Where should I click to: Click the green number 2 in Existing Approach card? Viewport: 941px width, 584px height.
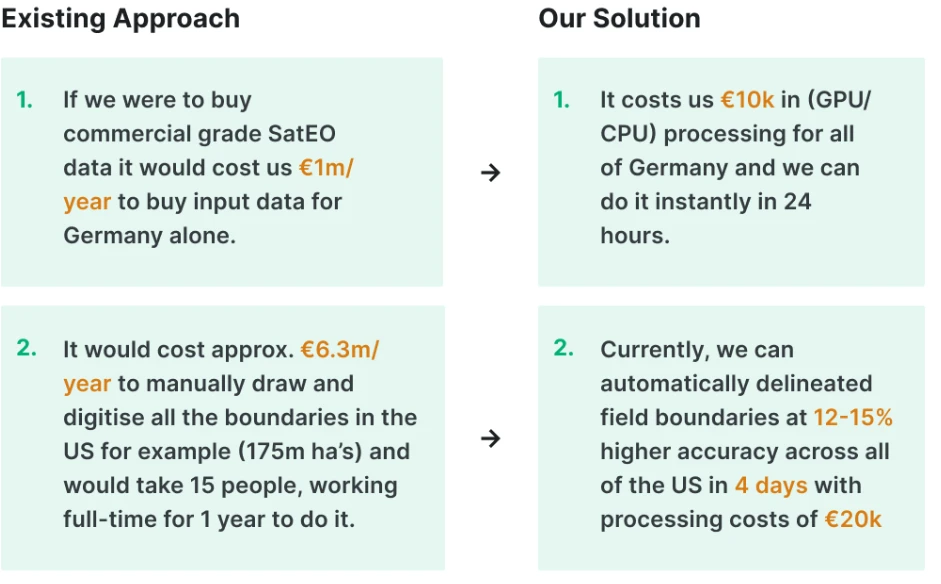point(26,348)
